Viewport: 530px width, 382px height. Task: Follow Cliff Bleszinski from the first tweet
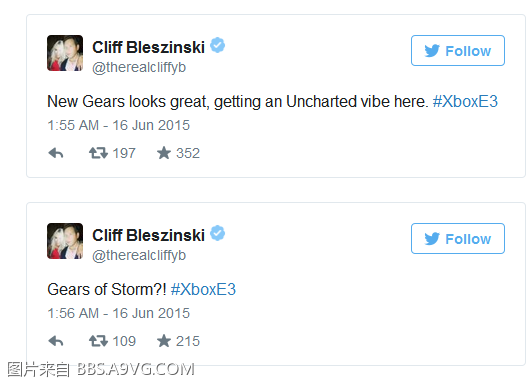[458, 50]
